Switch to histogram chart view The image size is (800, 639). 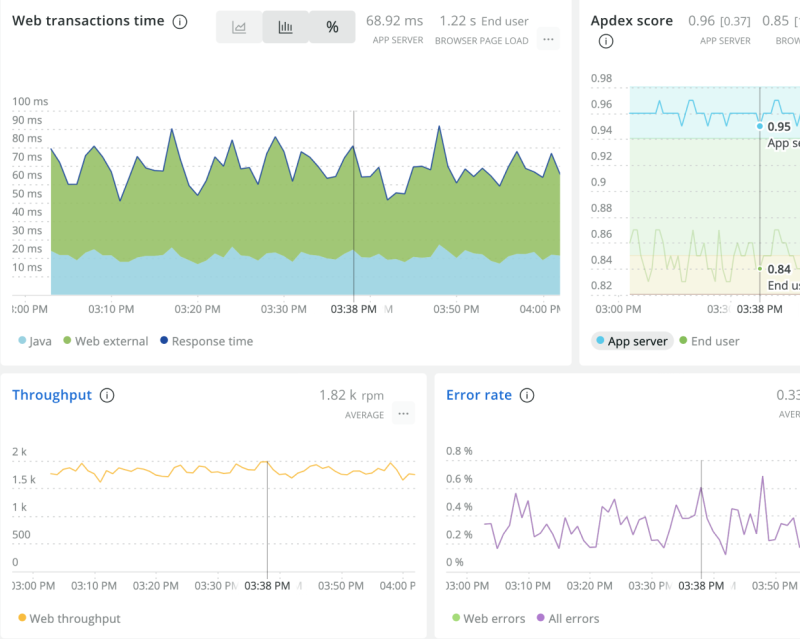[285, 28]
